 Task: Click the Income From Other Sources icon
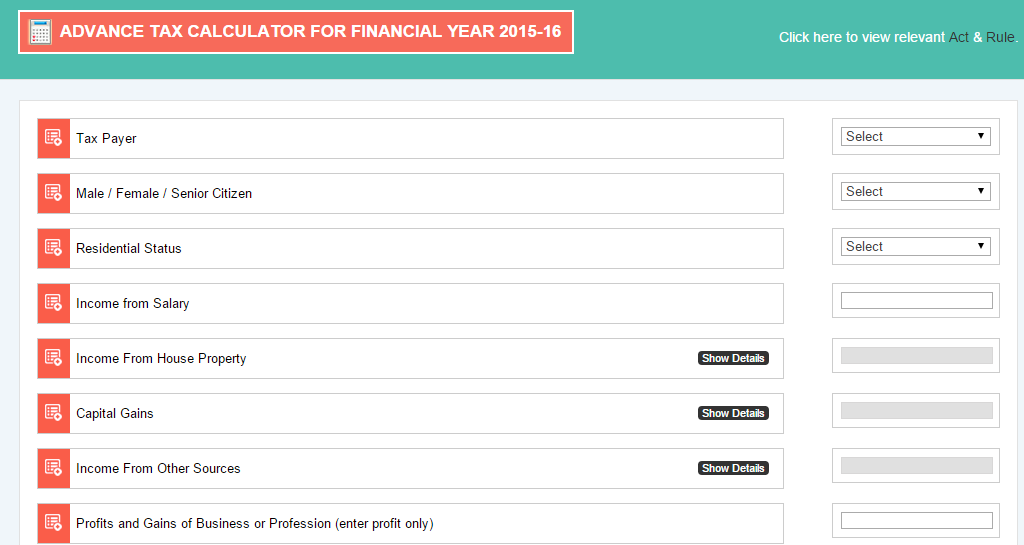pyautogui.click(x=54, y=468)
